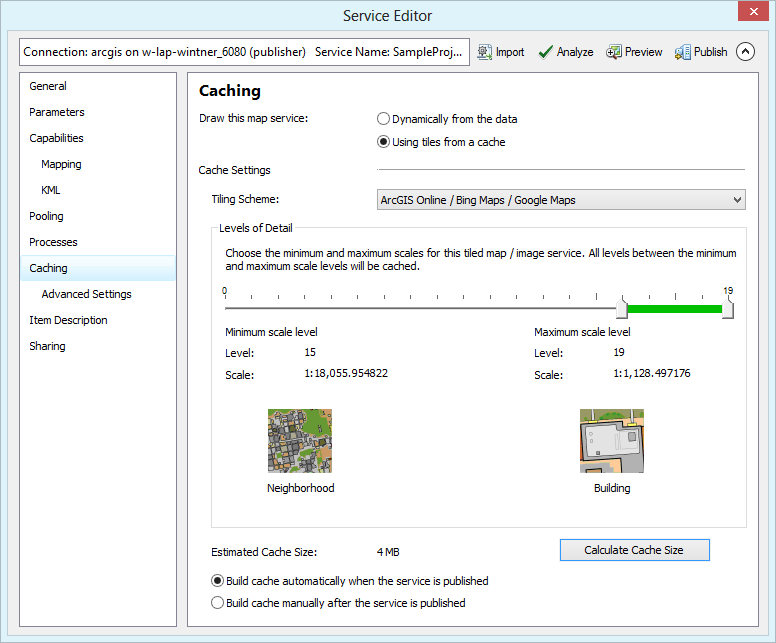Click the Neighborhood scale thumbnail
Image resolution: width=776 pixels, height=643 pixels.
(300, 441)
